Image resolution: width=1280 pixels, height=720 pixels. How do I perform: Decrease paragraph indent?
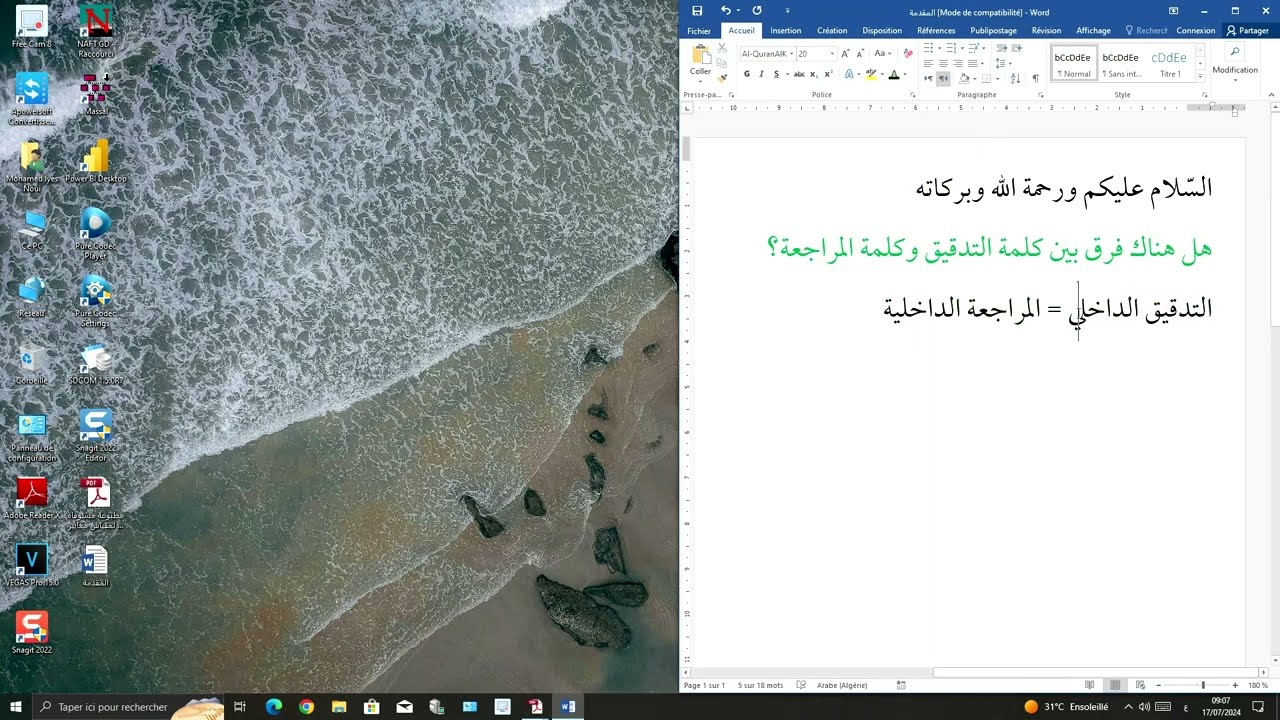point(1001,48)
